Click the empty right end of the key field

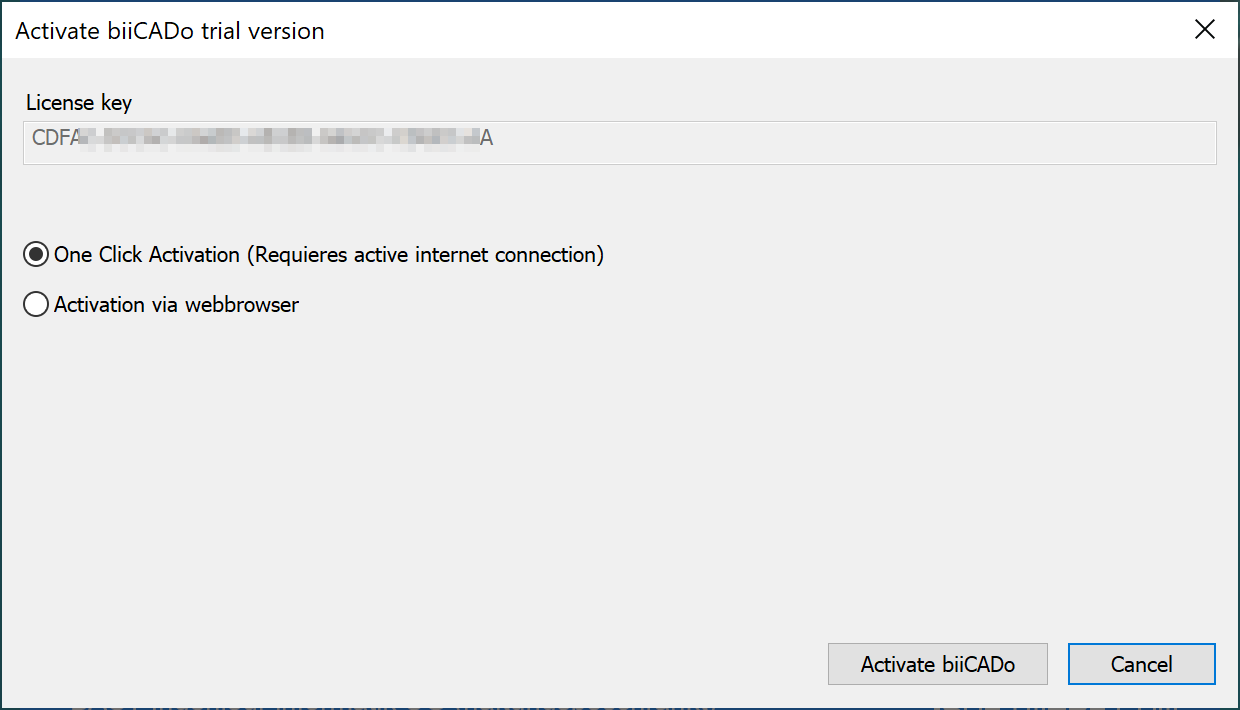click(1100, 142)
